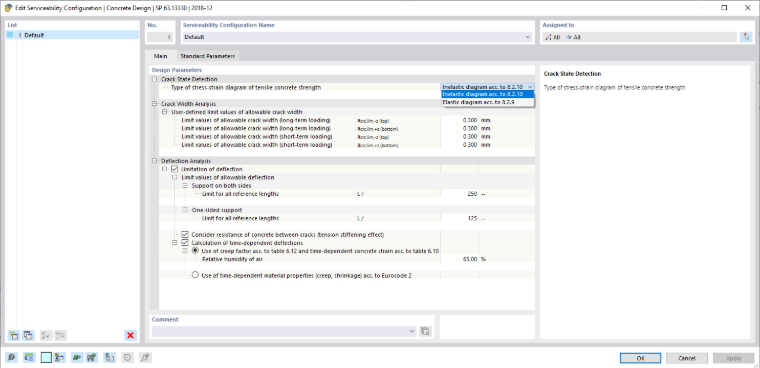
Task: Select the Eurocode 2 time-dependent properties radio option
Action: pos(195,275)
